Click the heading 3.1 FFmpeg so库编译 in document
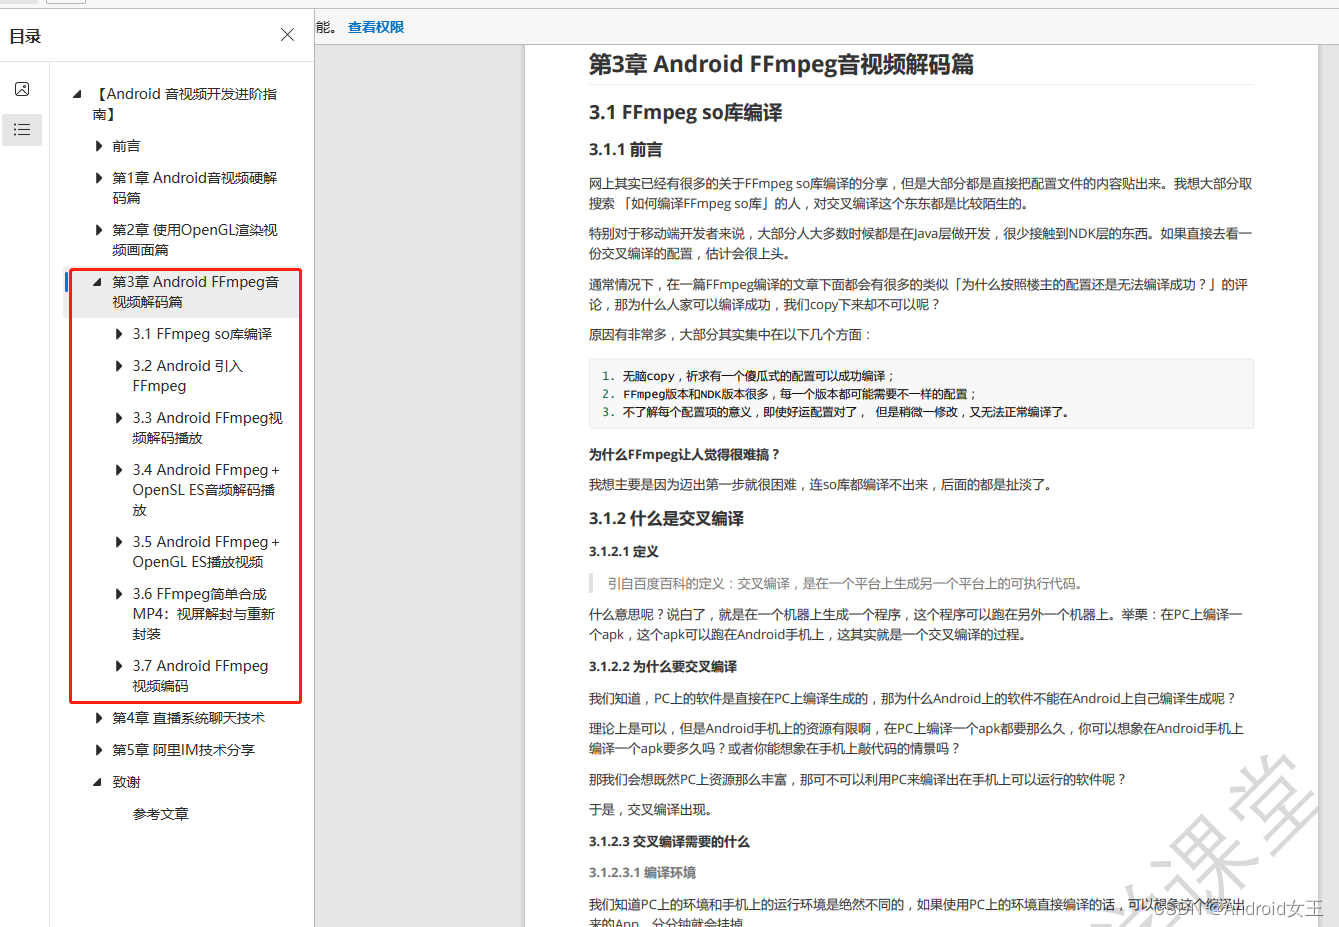1339x927 pixels. tap(685, 113)
